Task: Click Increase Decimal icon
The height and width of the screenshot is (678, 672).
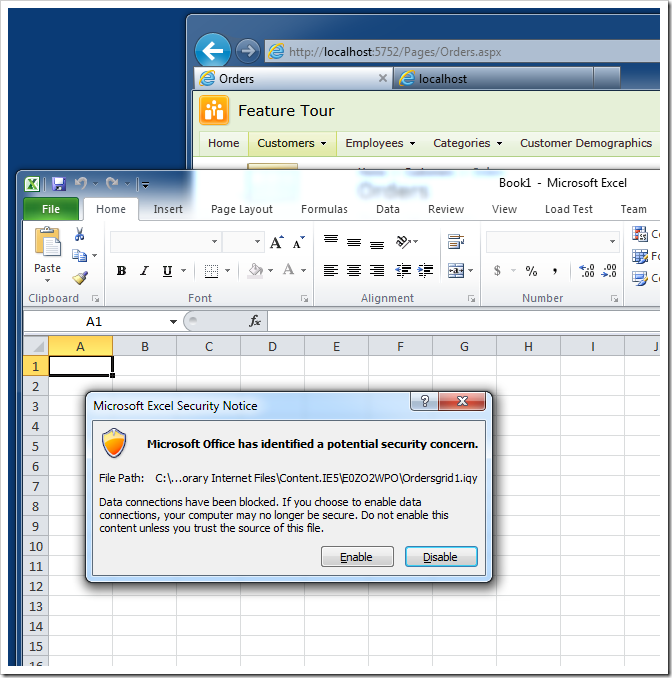Action: pyautogui.click(x=586, y=271)
